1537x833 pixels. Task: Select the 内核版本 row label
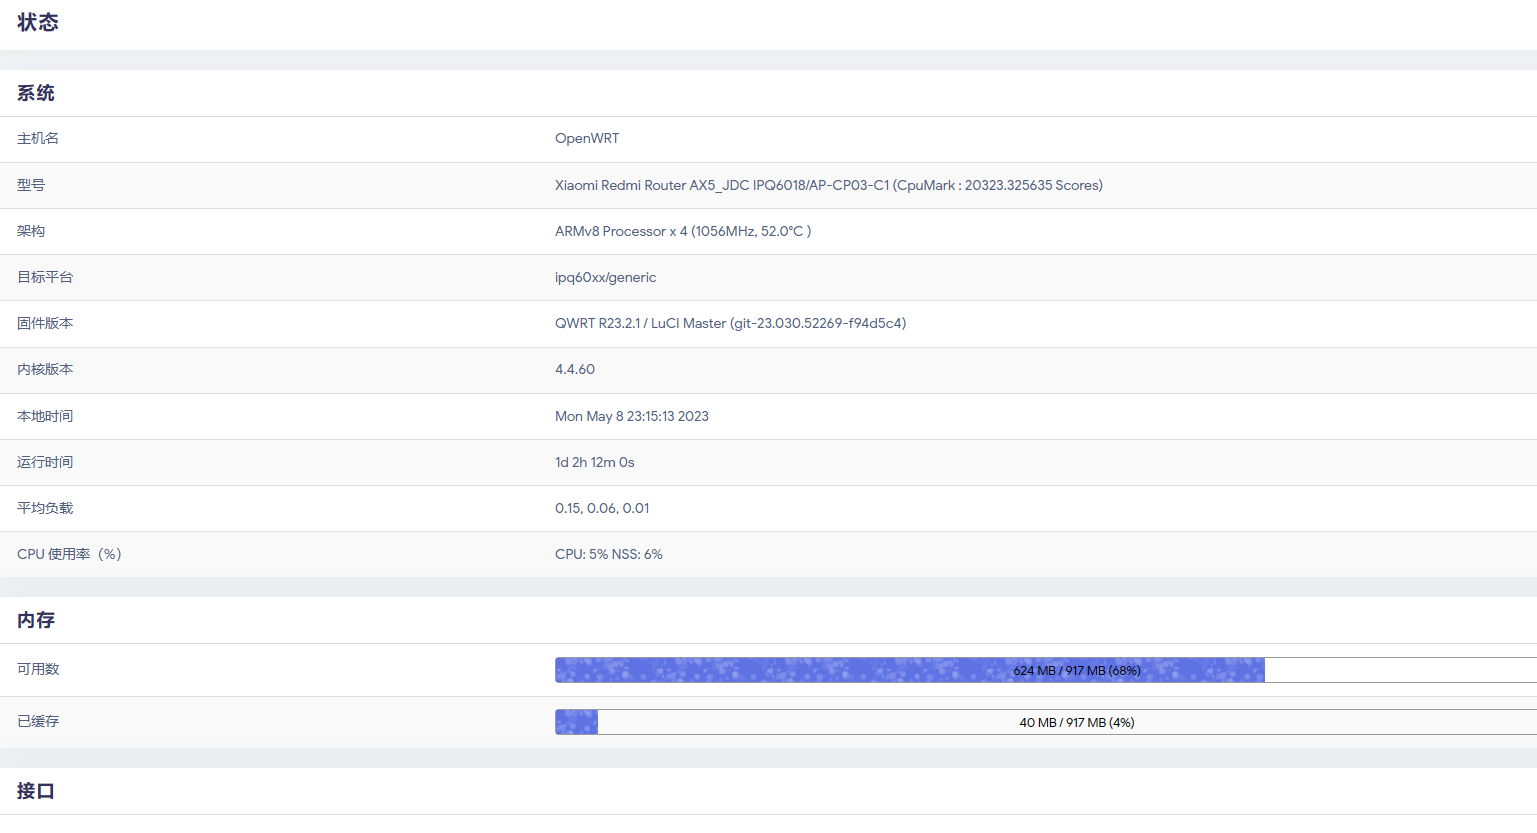tap(45, 369)
